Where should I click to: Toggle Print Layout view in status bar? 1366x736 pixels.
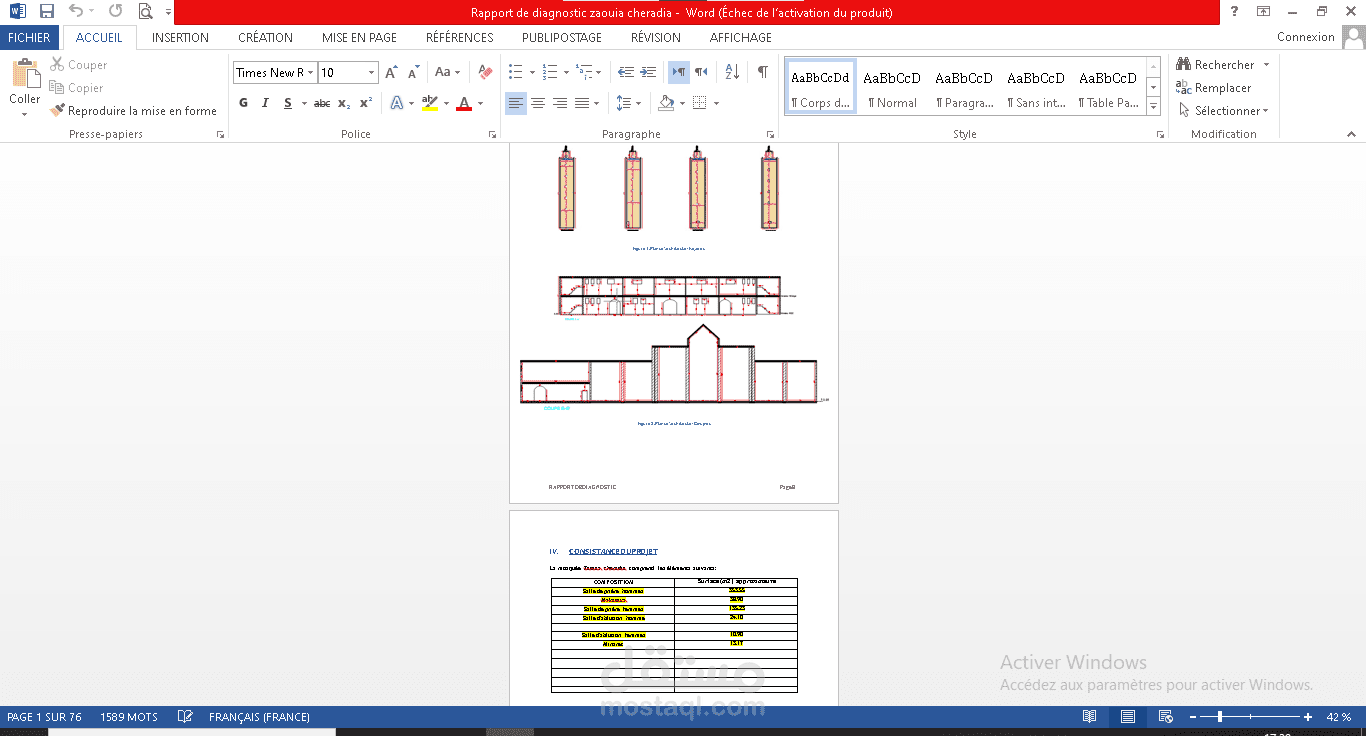point(1128,717)
